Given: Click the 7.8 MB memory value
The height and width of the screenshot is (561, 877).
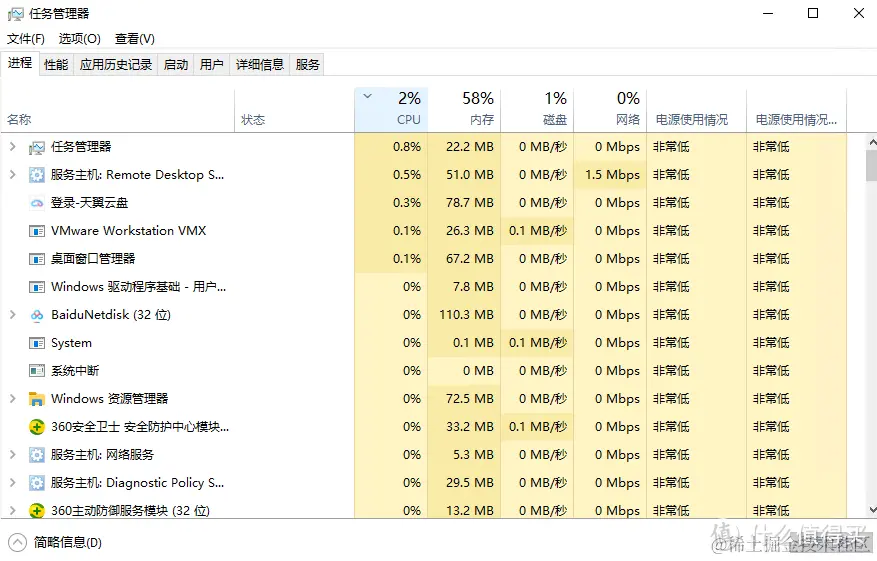Looking at the screenshot, I should [473, 286].
